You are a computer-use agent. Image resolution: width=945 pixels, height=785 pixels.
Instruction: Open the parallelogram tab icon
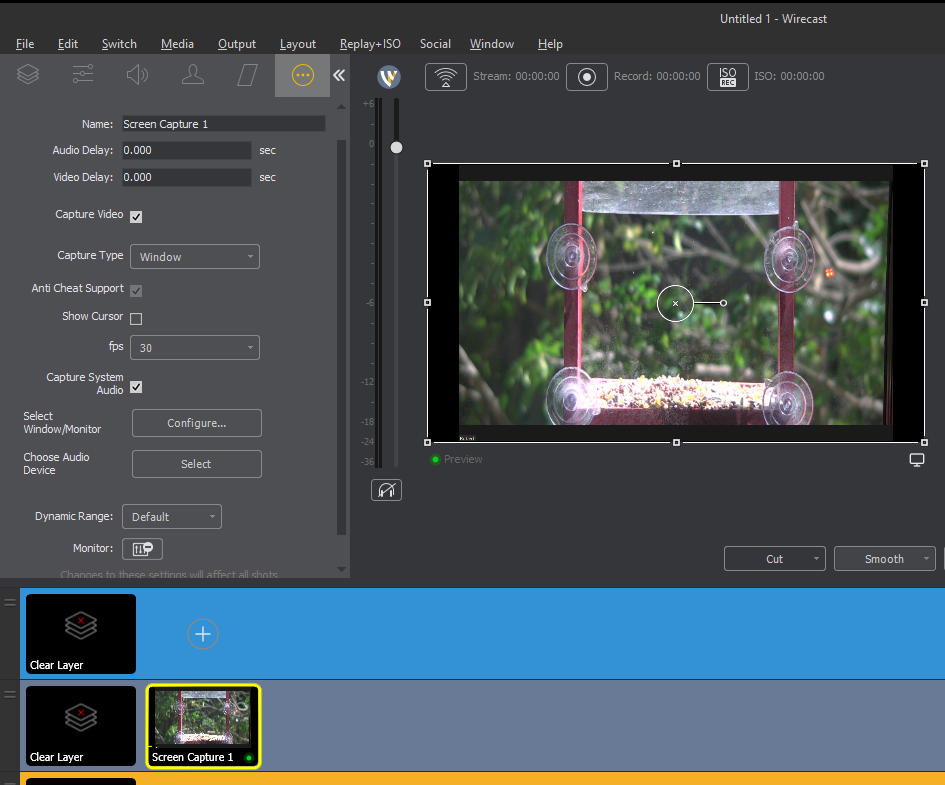pyautogui.click(x=247, y=75)
